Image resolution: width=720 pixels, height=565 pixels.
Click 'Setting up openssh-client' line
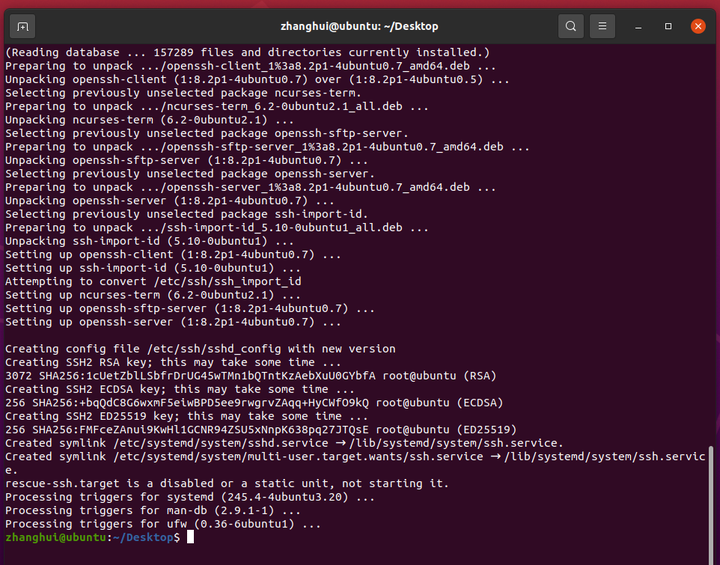click(x=173, y=254)
